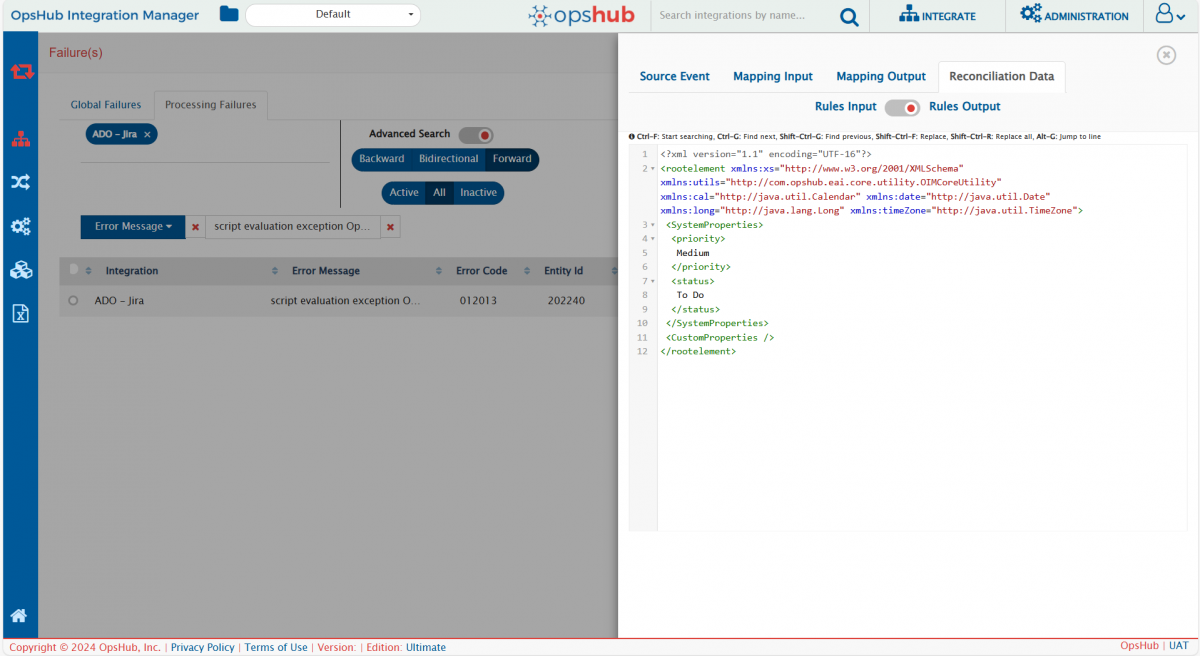Image resolution: width=1200 pixels, height=656 pixels.
Task: Enable the Advanced Search toggle
Action: click(476, 135)
